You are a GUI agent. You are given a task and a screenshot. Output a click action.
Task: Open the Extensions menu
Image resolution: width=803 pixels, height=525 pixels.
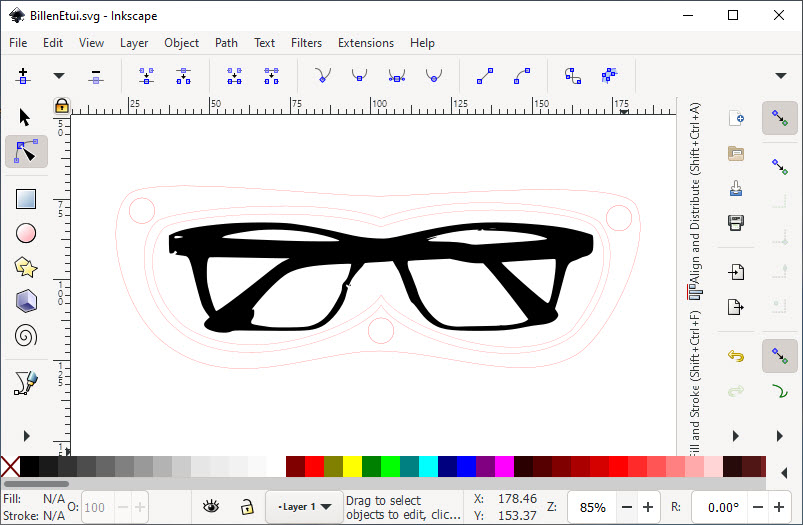pyautogui.click(x=366, y=43)
